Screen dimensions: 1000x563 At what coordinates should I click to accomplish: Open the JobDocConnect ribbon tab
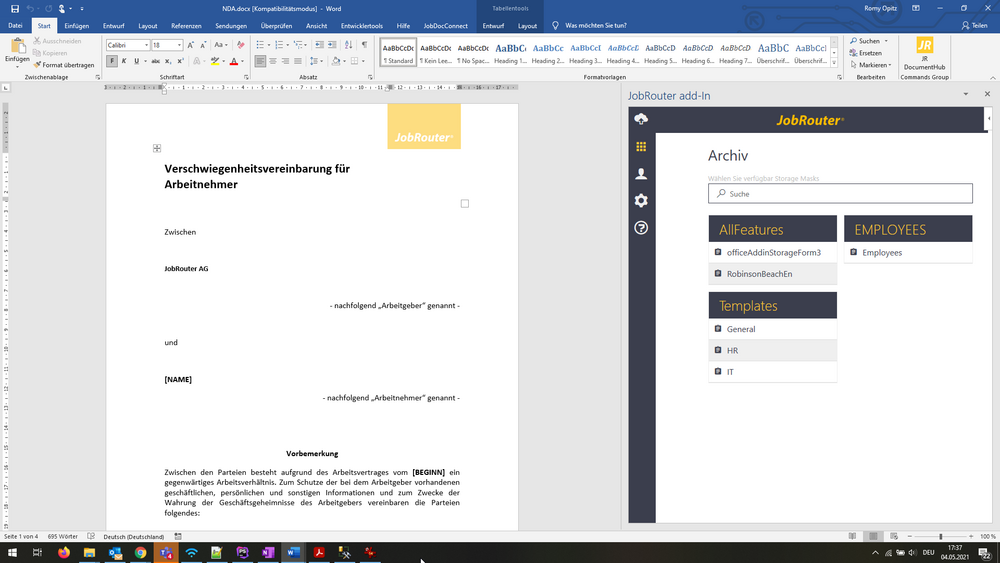pyautogui.click(x=445, y=26)
